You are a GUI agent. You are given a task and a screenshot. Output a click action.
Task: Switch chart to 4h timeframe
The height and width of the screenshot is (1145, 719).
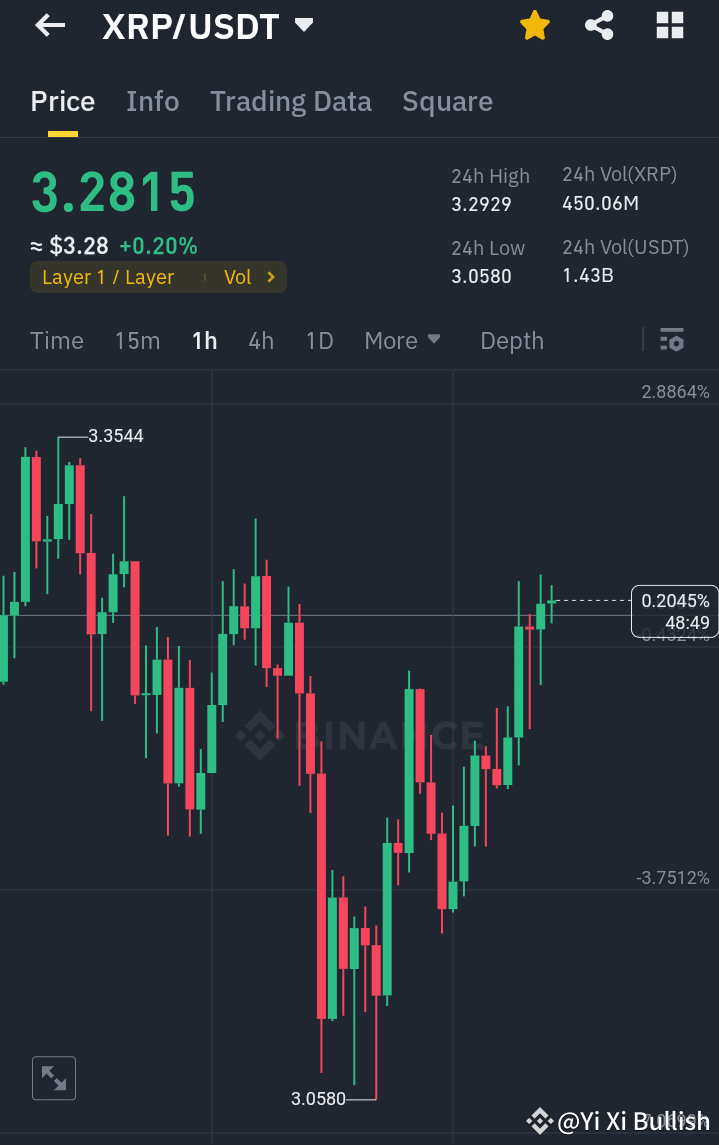click(x=260, y=340)
